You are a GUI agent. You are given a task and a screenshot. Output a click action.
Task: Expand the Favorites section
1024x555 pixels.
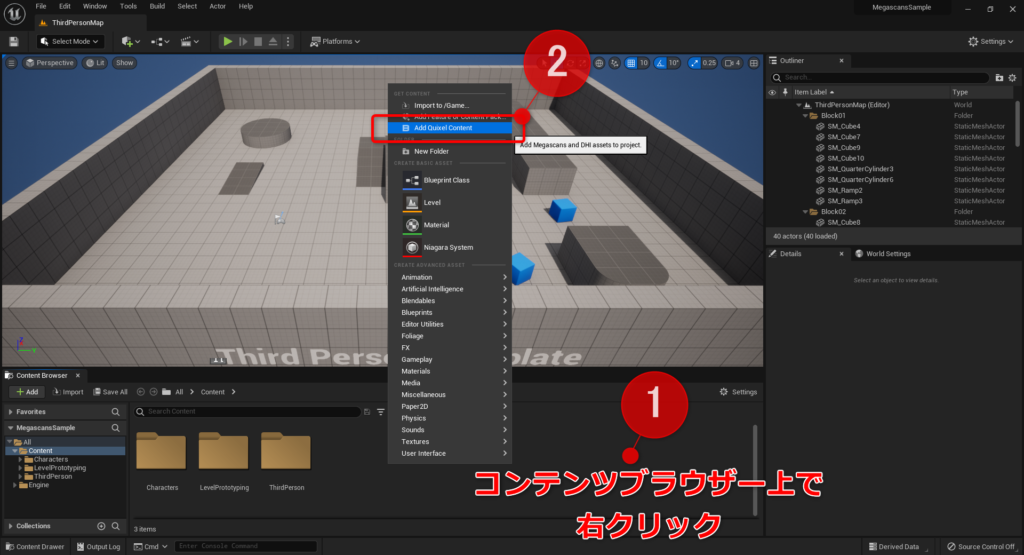[x=10, y=412]
